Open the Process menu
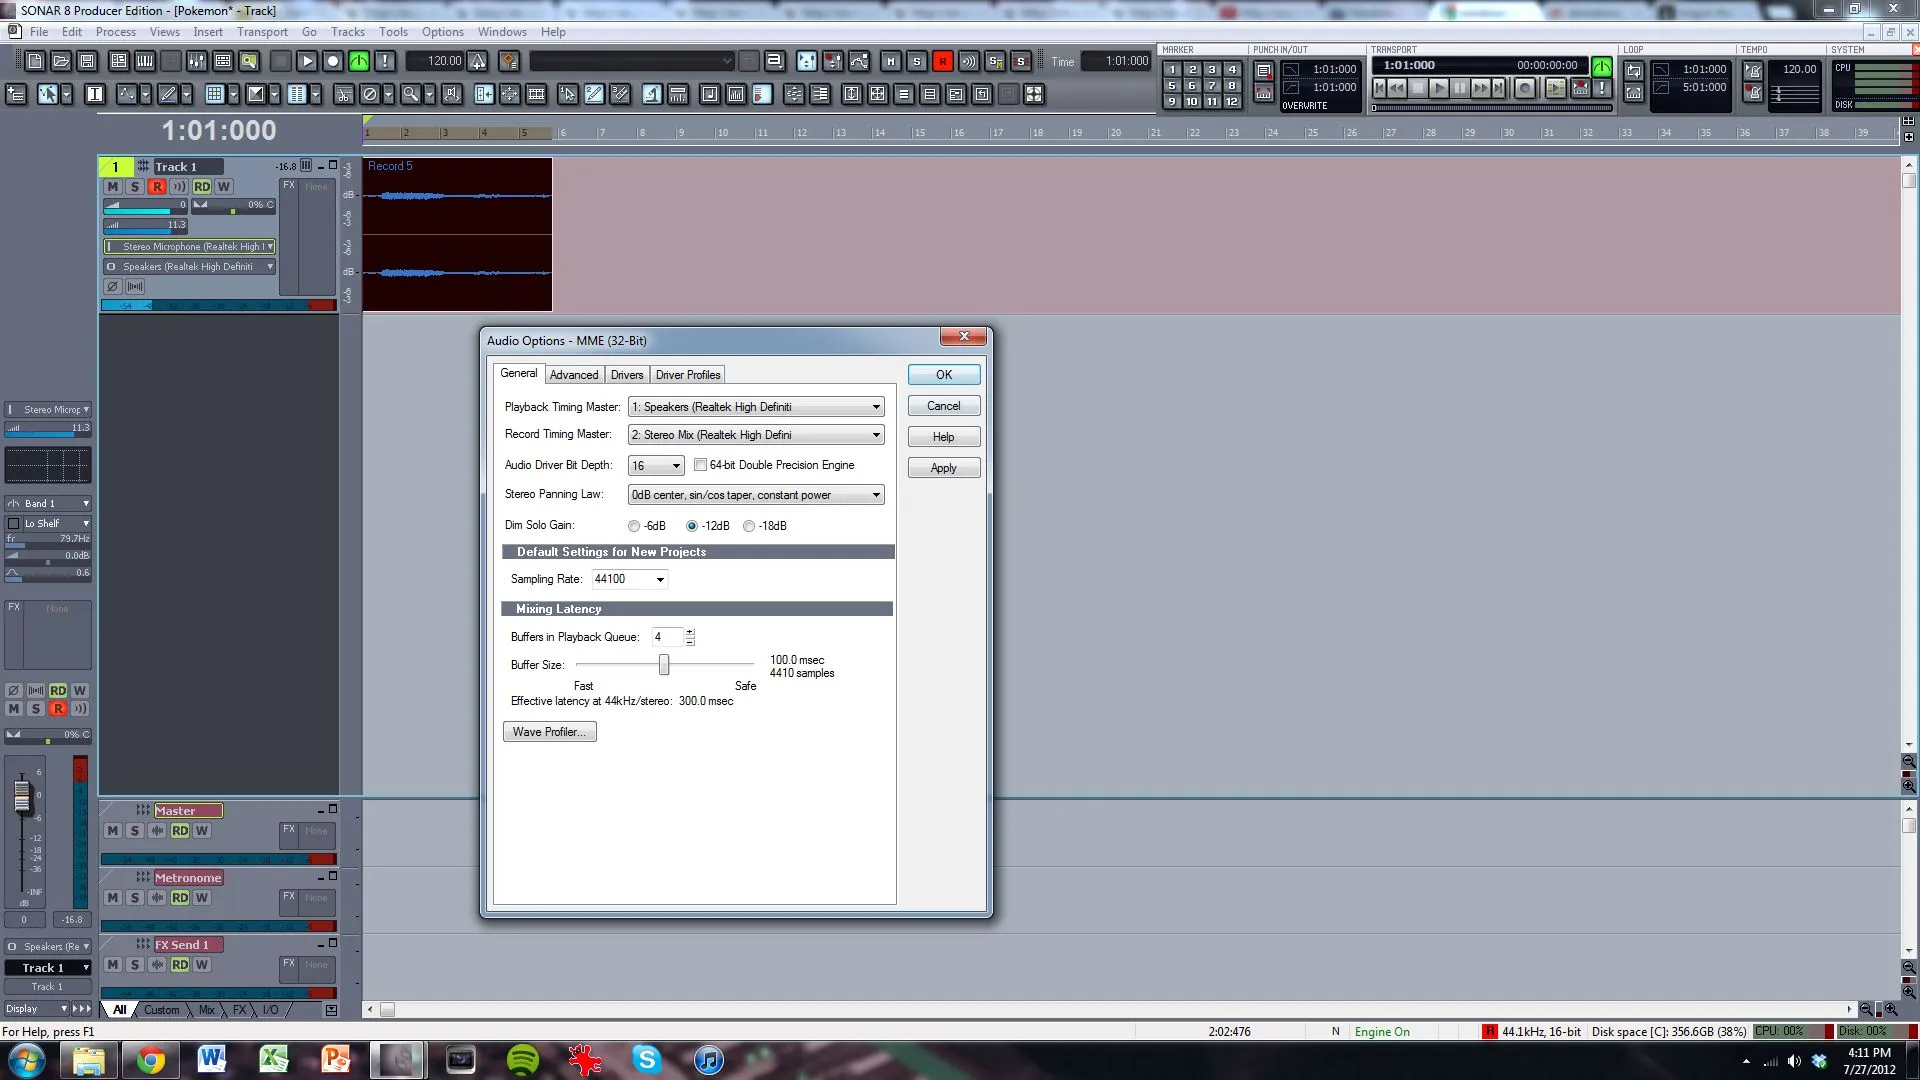The height and width of the screenshot is (1080, 1920). coord(116,32)
